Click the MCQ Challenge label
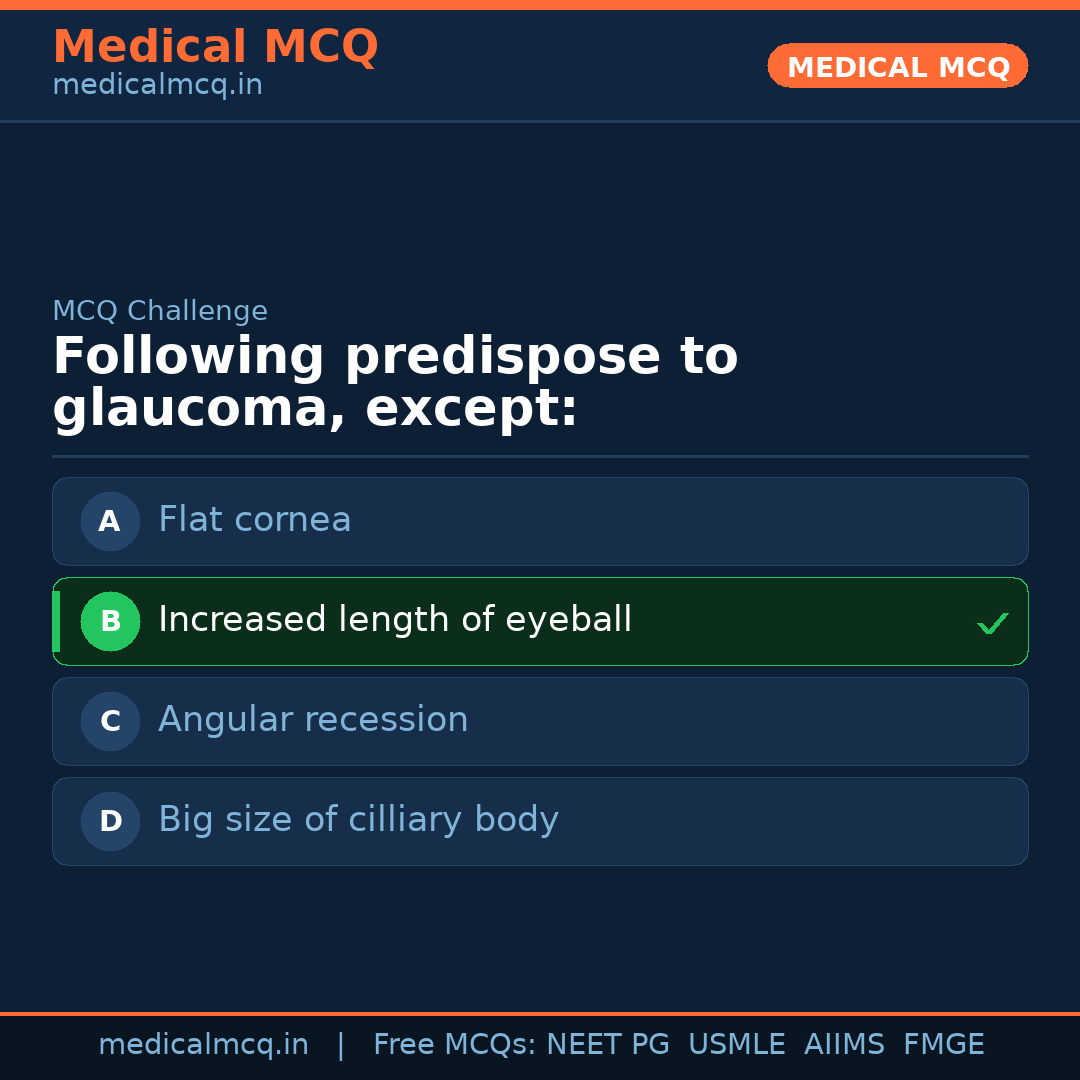The width and height of the screenshot is (1080, 1080). tap(160, 311)
